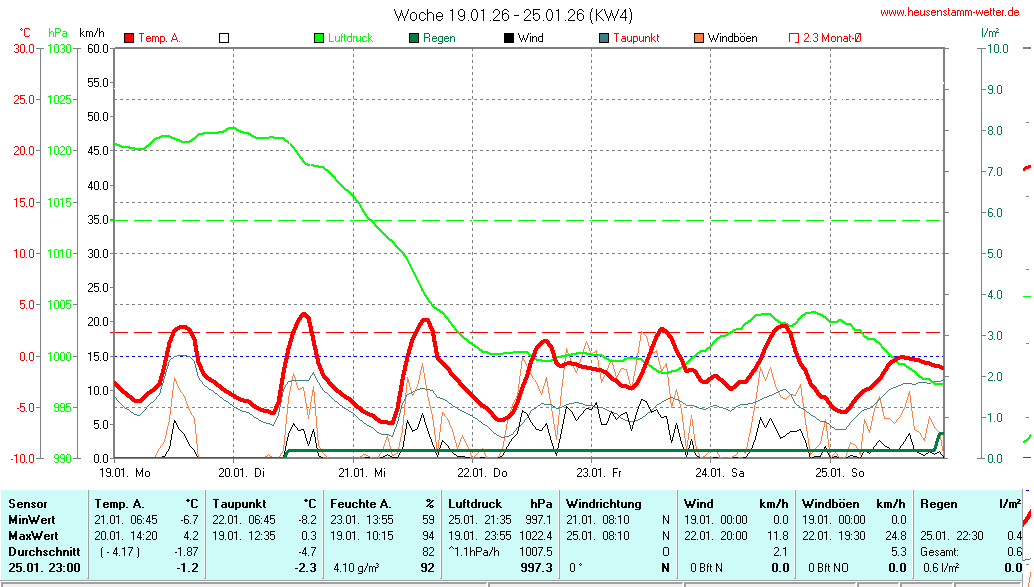Click the dark green Regen legend swatch

tap(414, 38)
